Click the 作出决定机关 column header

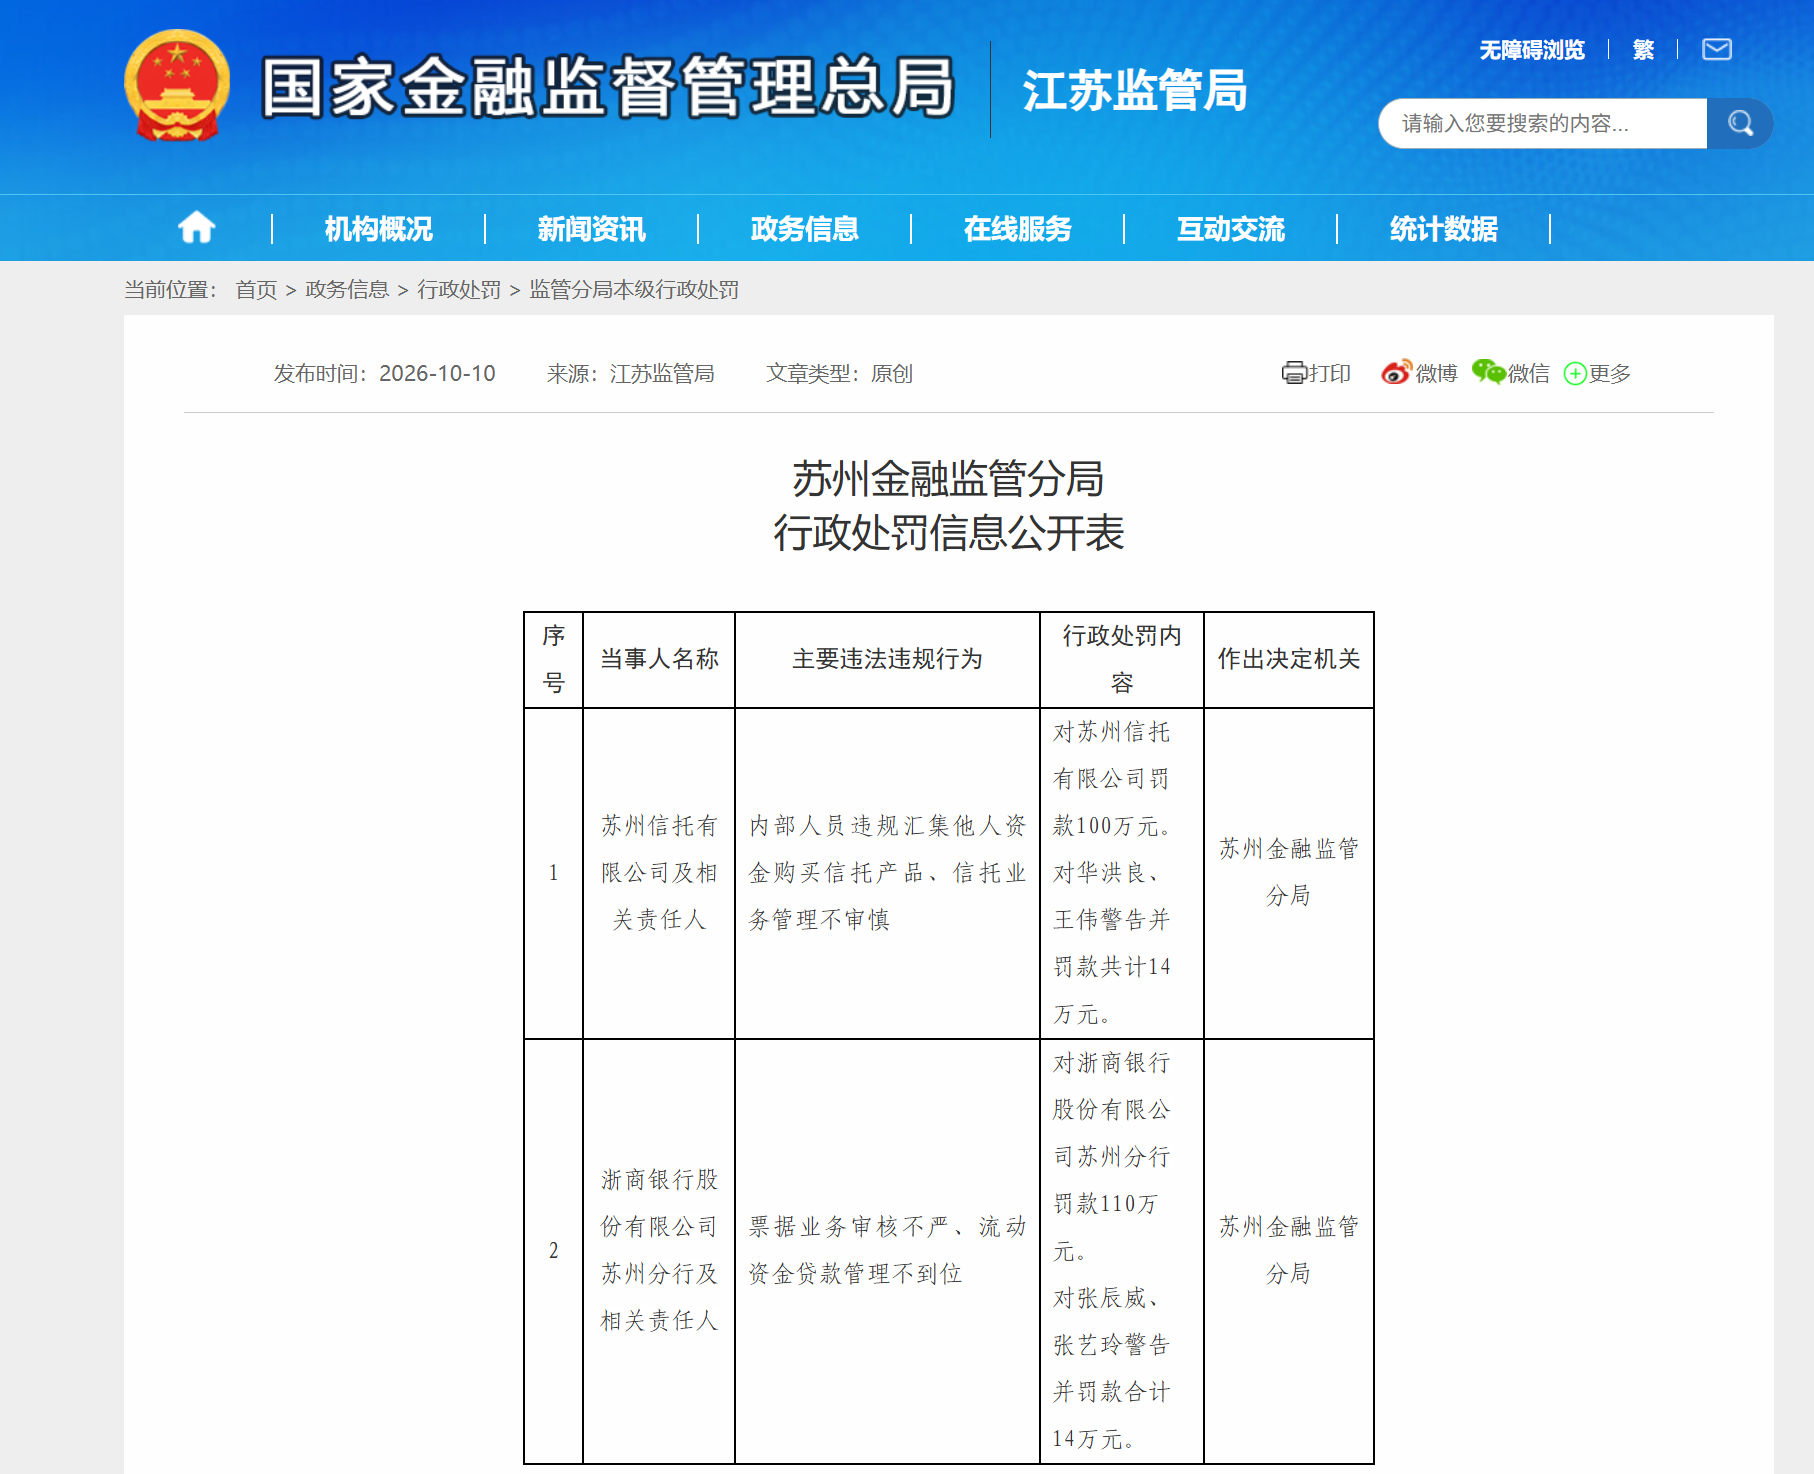click(x=1289, y=659)
